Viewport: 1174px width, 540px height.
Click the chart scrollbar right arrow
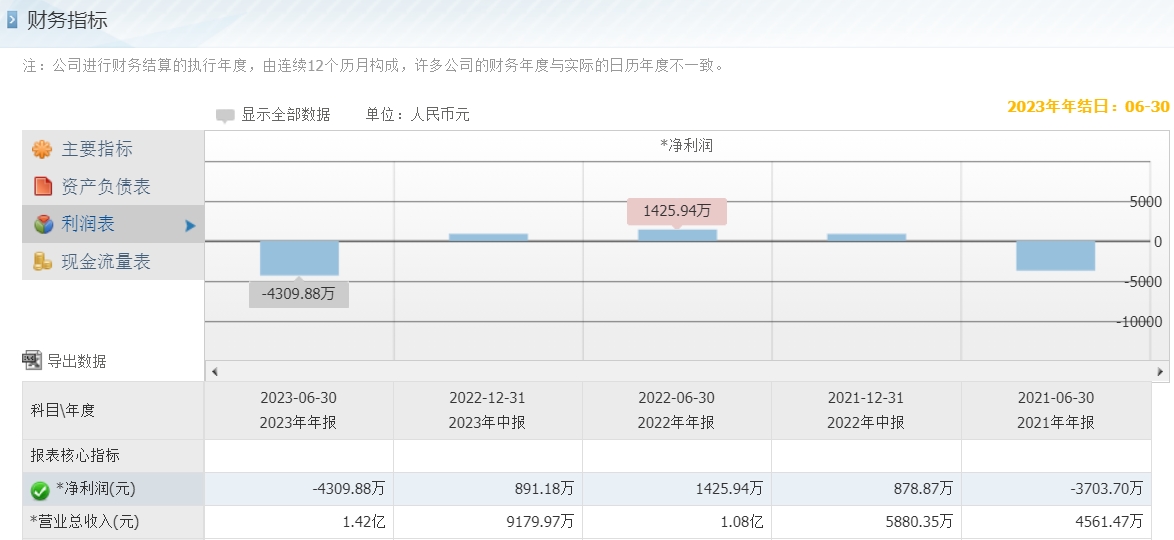pyautogui.click(x=1160, y=371)
